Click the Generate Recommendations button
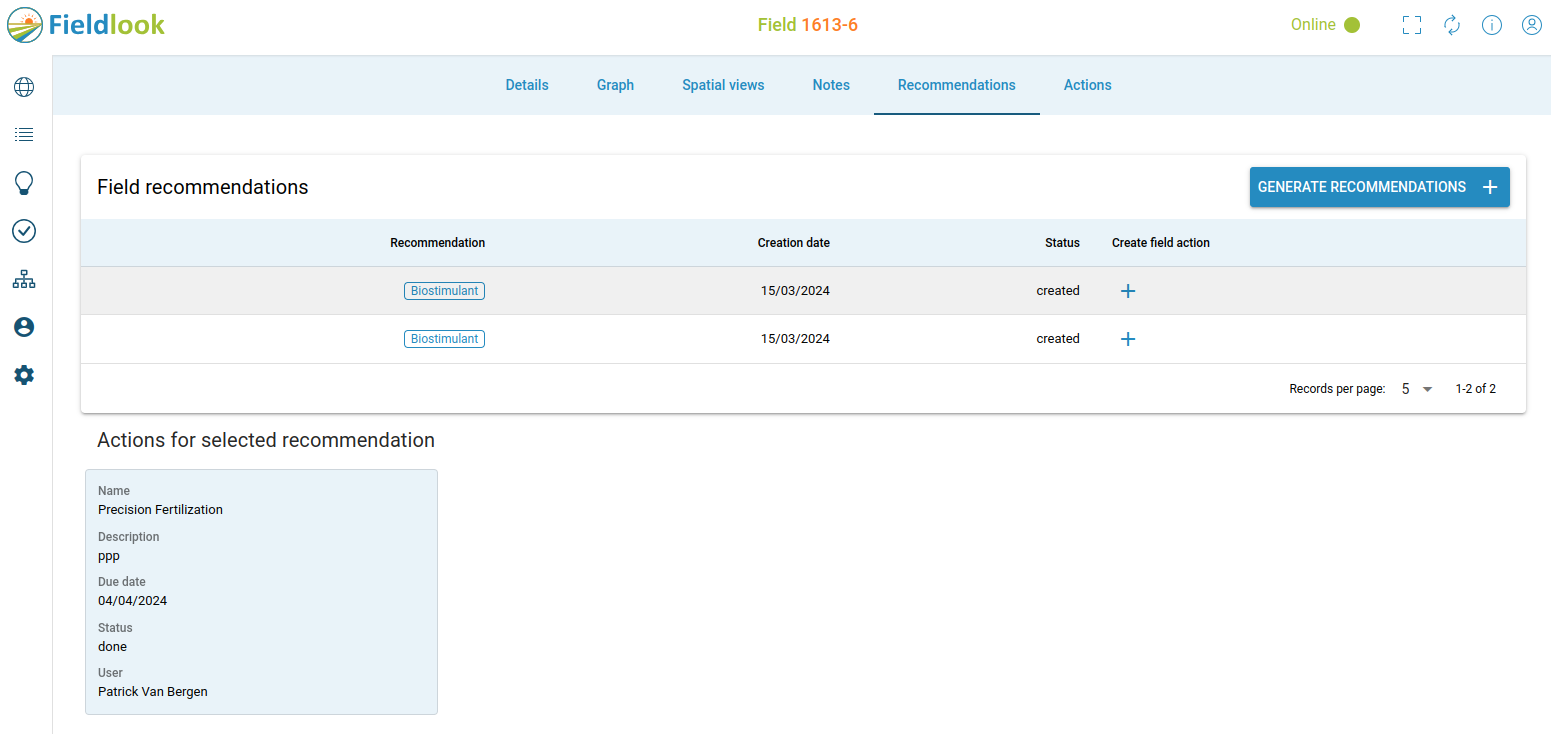 (1379, 187)
